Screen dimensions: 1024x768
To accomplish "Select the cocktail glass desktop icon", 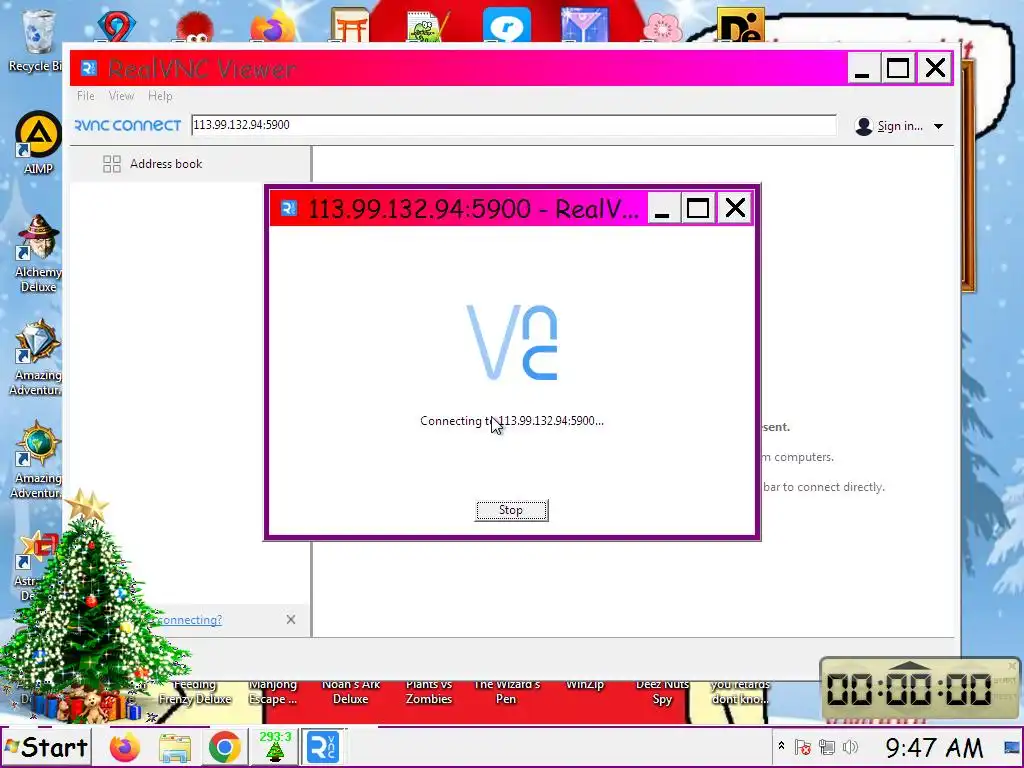I will 584,25.
